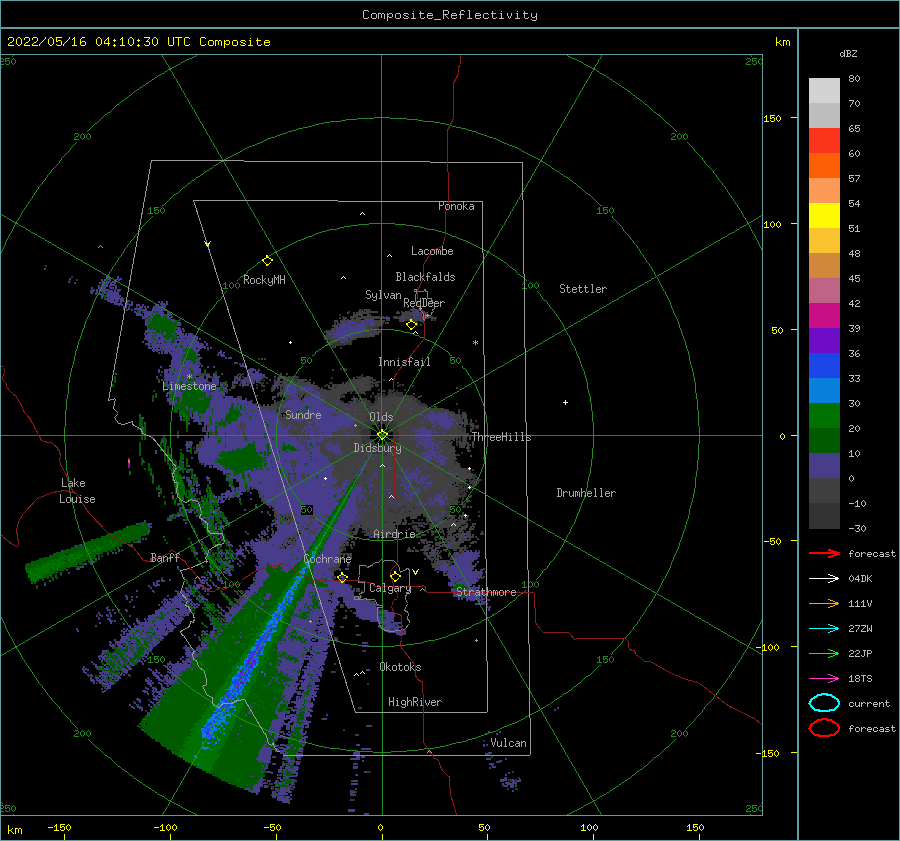Click the yellow diamond marker above Calgary label

(x=395, y=576)
